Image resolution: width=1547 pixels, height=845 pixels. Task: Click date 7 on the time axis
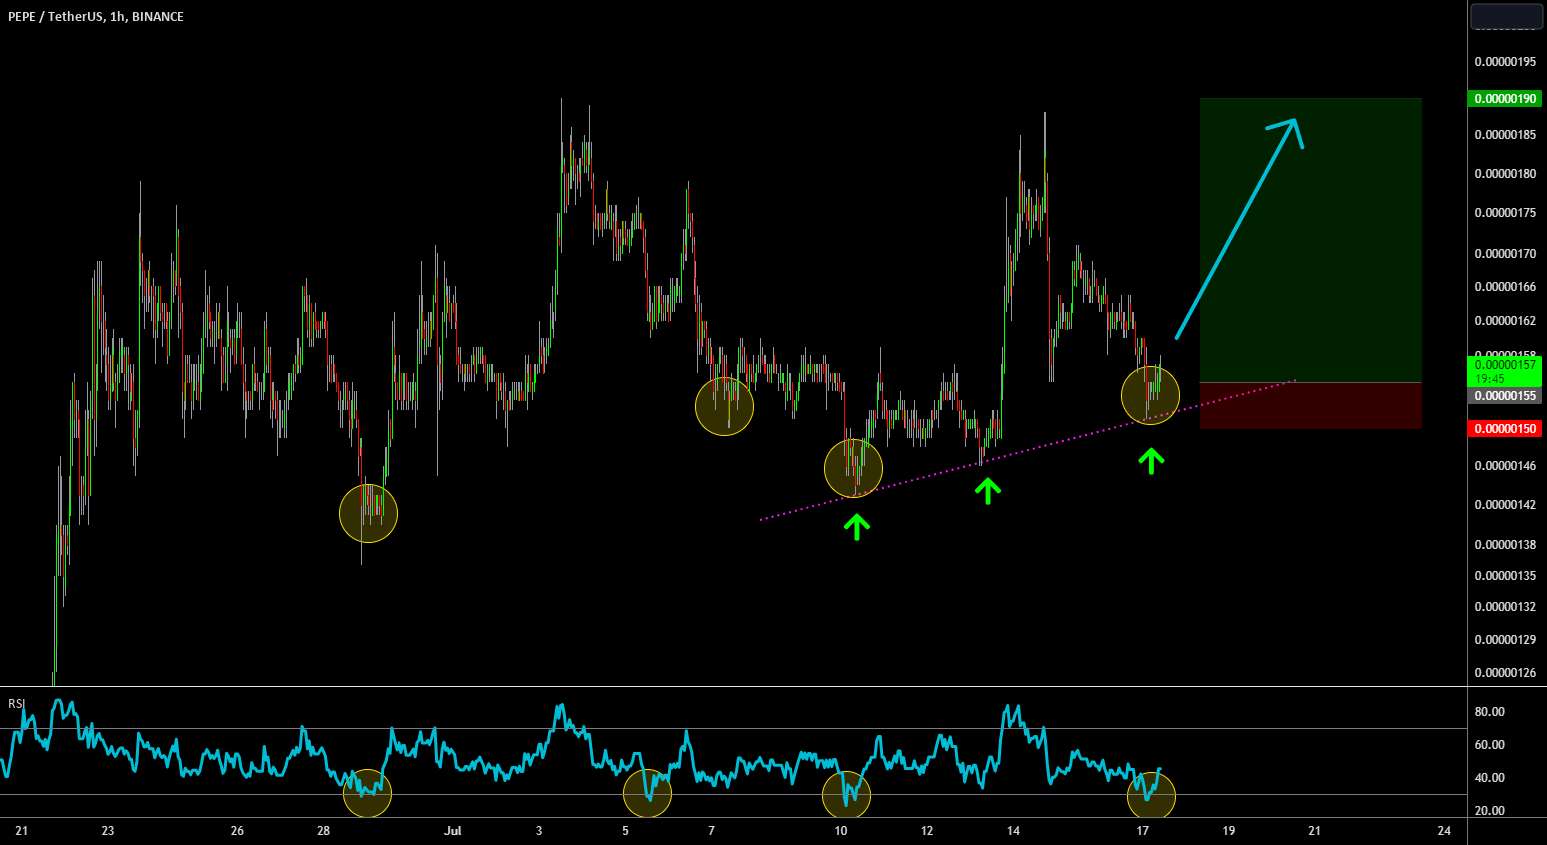coord(711,831)
